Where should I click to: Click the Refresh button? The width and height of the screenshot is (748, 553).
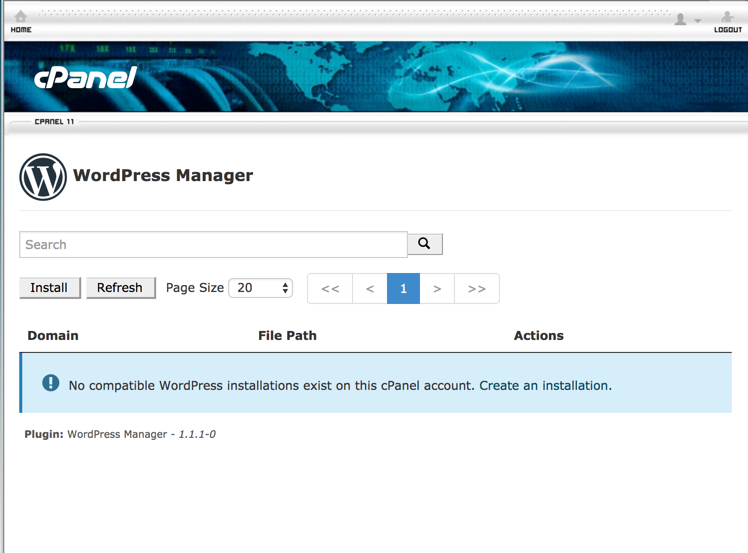121,288
